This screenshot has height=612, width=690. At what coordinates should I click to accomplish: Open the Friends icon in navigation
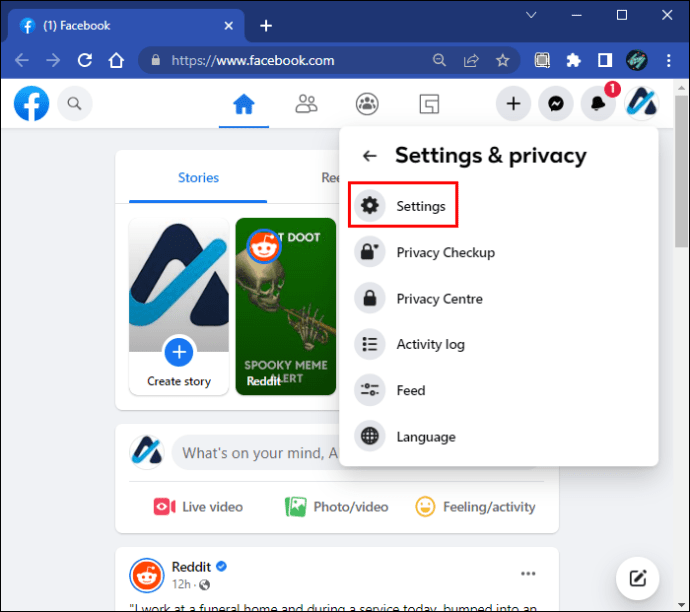click(x=306, y=103)
